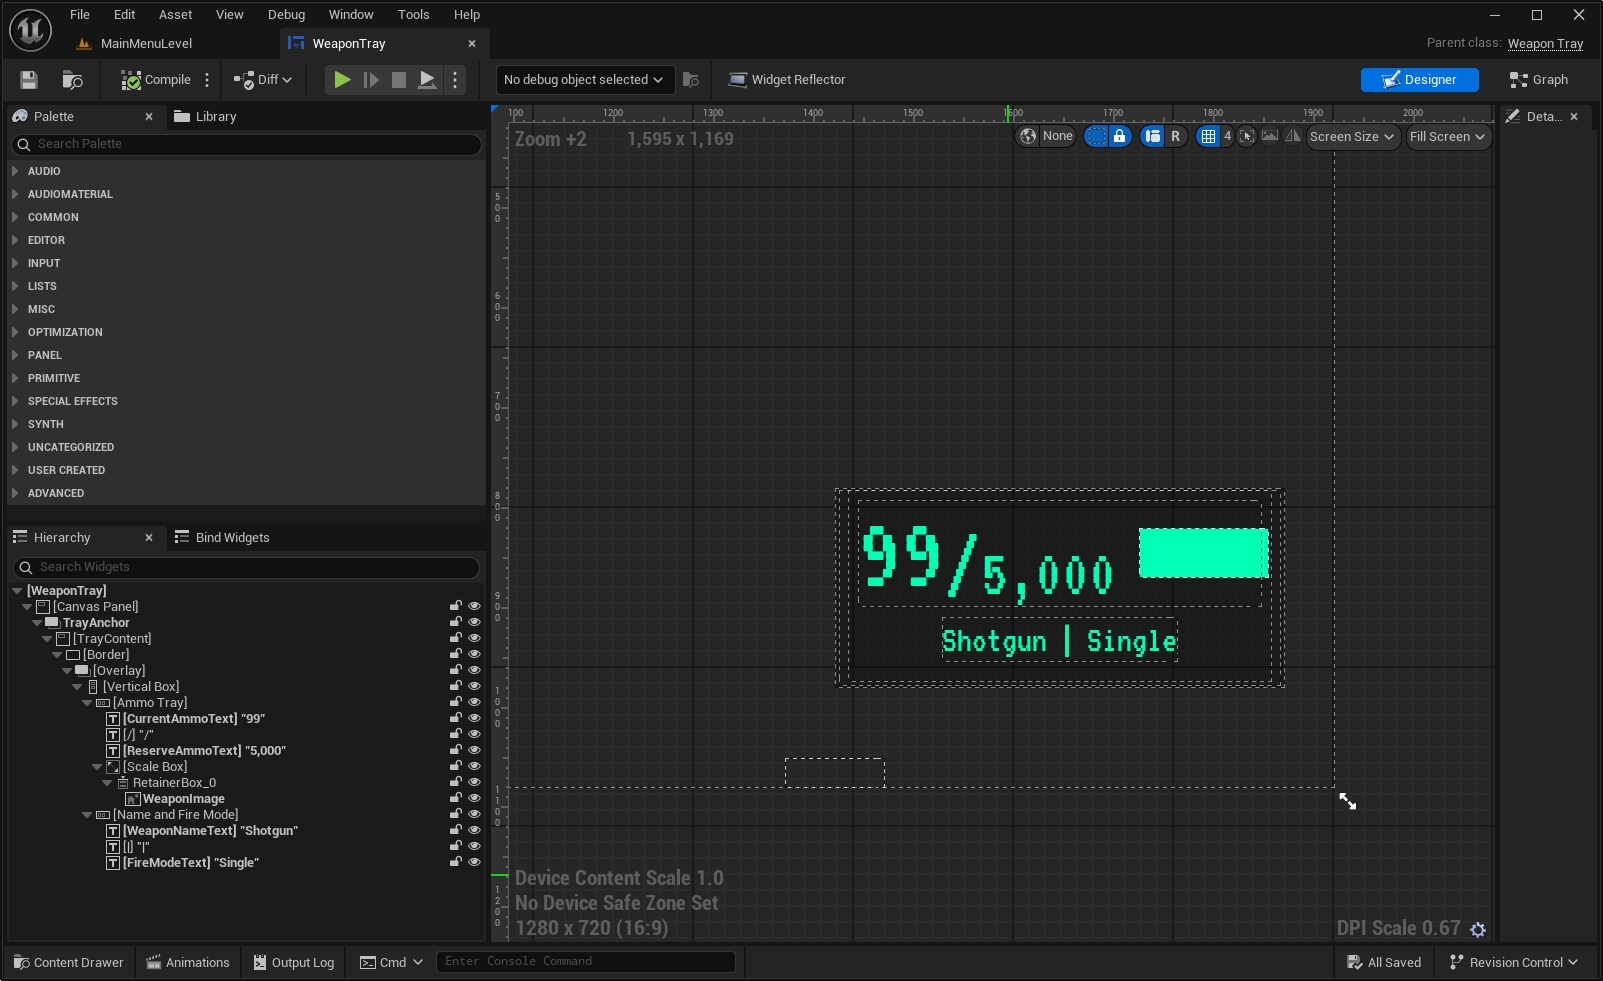Lock the Border widget

coord(456,654)
